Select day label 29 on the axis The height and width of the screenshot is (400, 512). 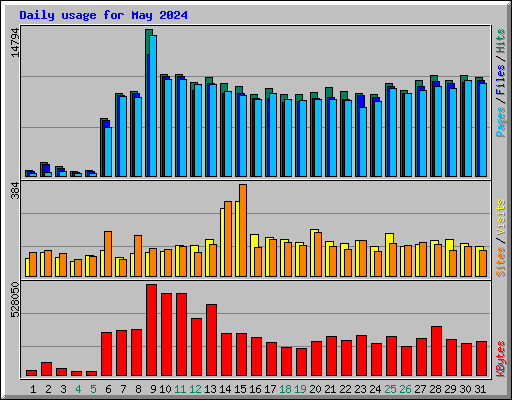[x=450, y=389]
